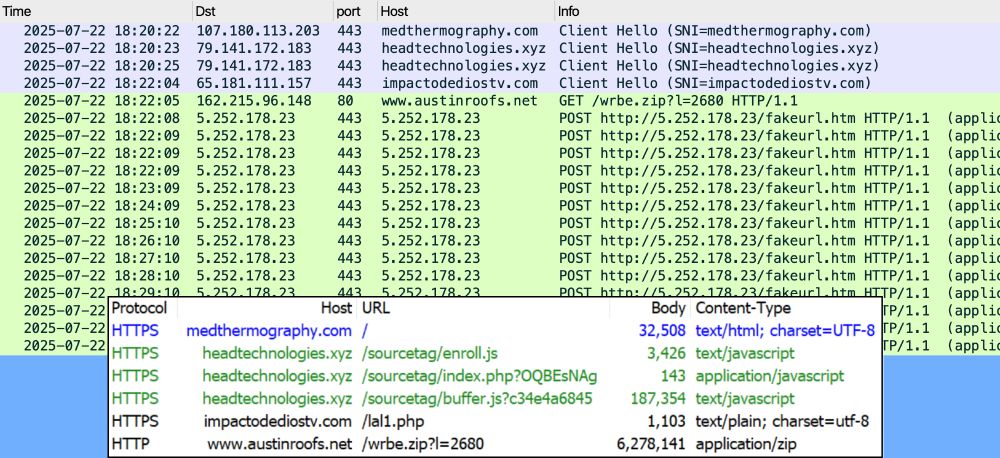The image size is (1000, 458).
Task: Click the /wrbe.zip?l=2680 URL in overlay table
Action: 423,444
